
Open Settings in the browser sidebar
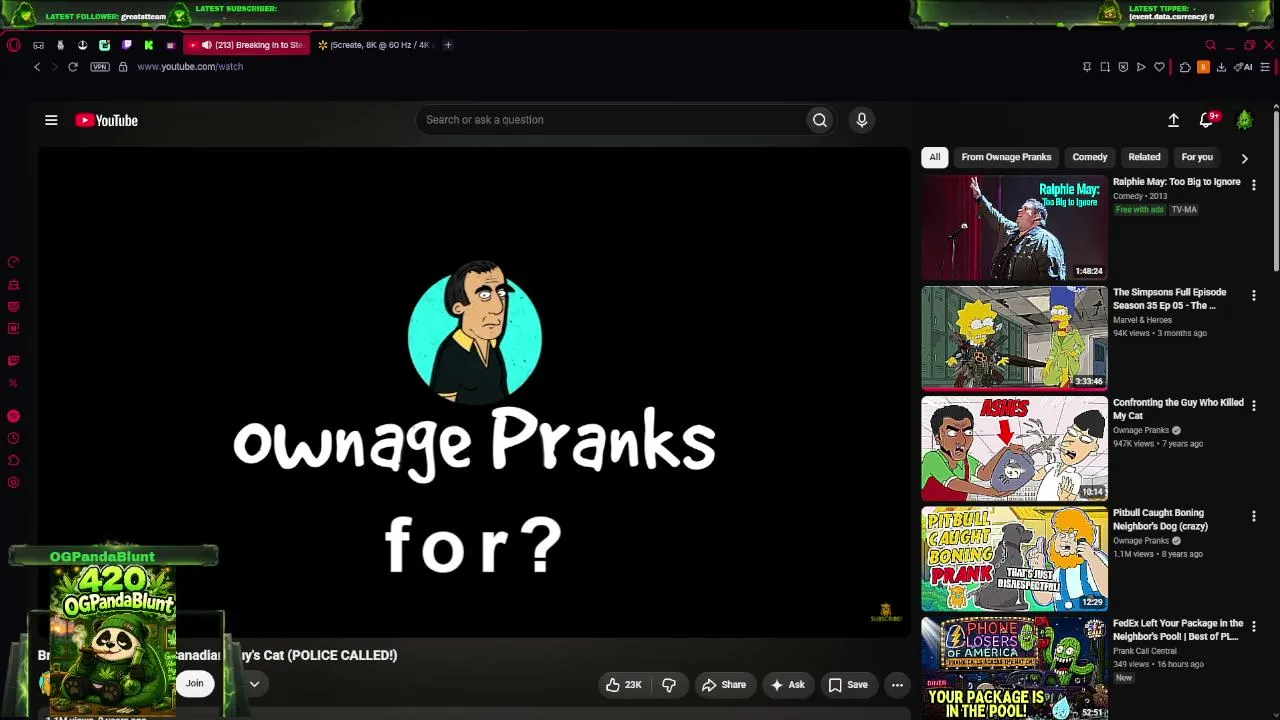point(14,483)
